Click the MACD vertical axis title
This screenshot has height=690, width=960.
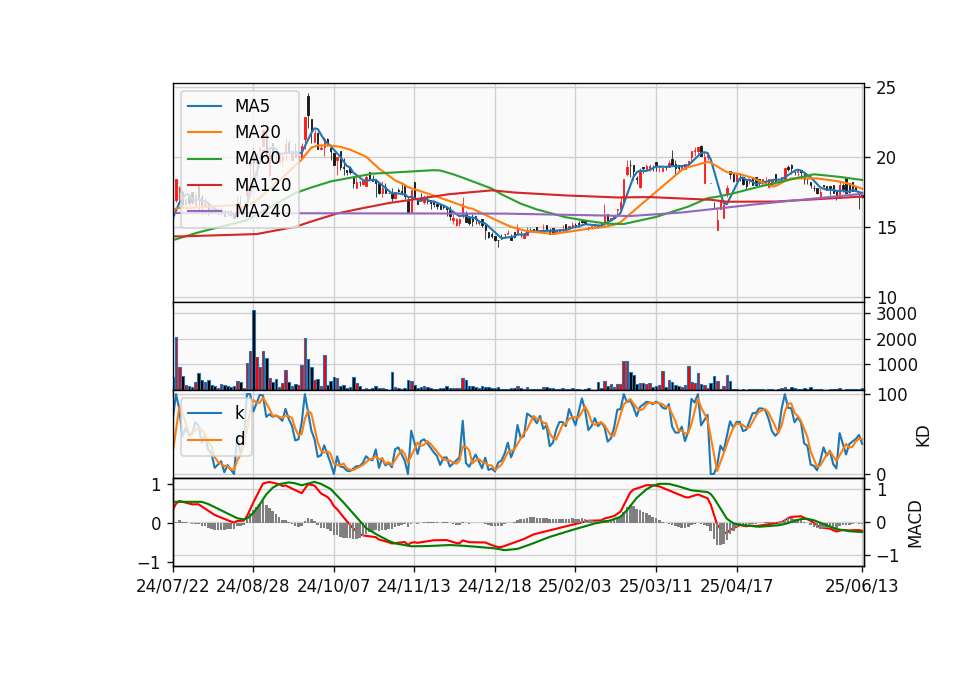915,524
